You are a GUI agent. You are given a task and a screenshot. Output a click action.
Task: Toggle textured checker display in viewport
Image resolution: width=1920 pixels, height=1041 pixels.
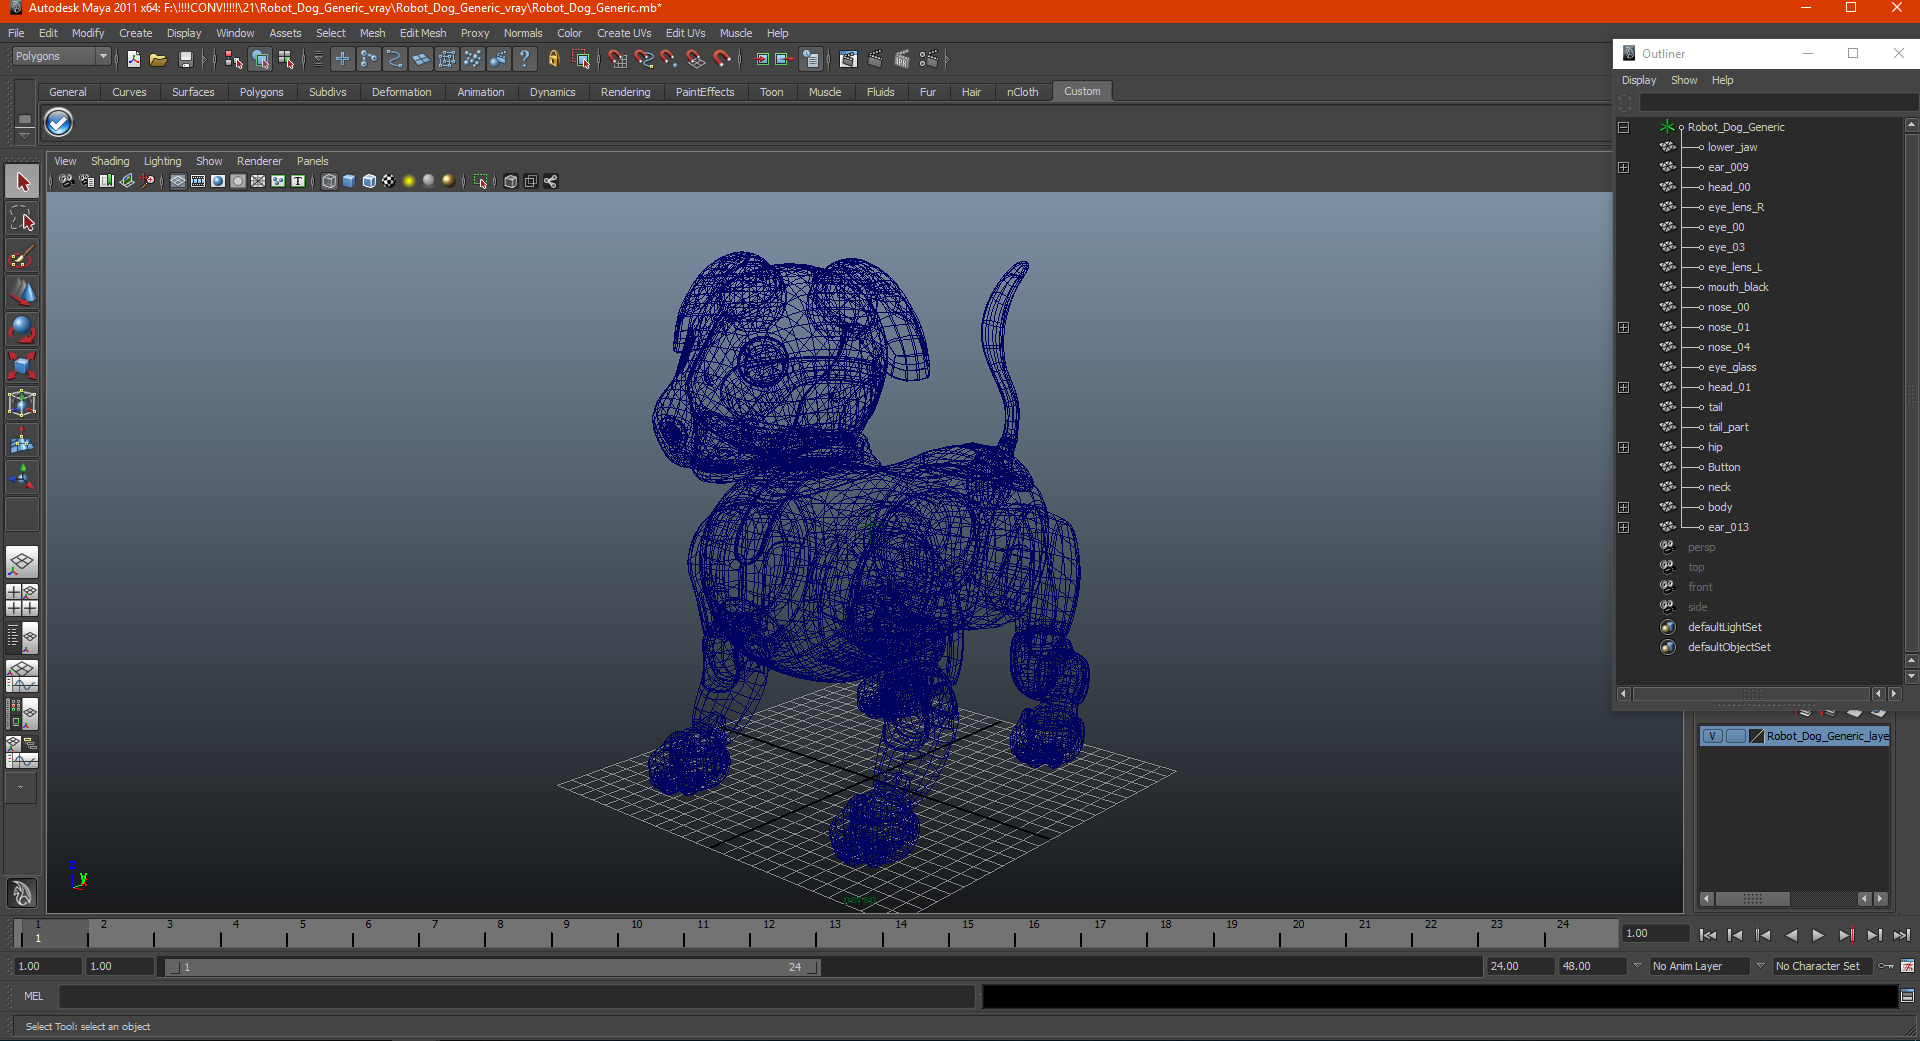[389, 181]
